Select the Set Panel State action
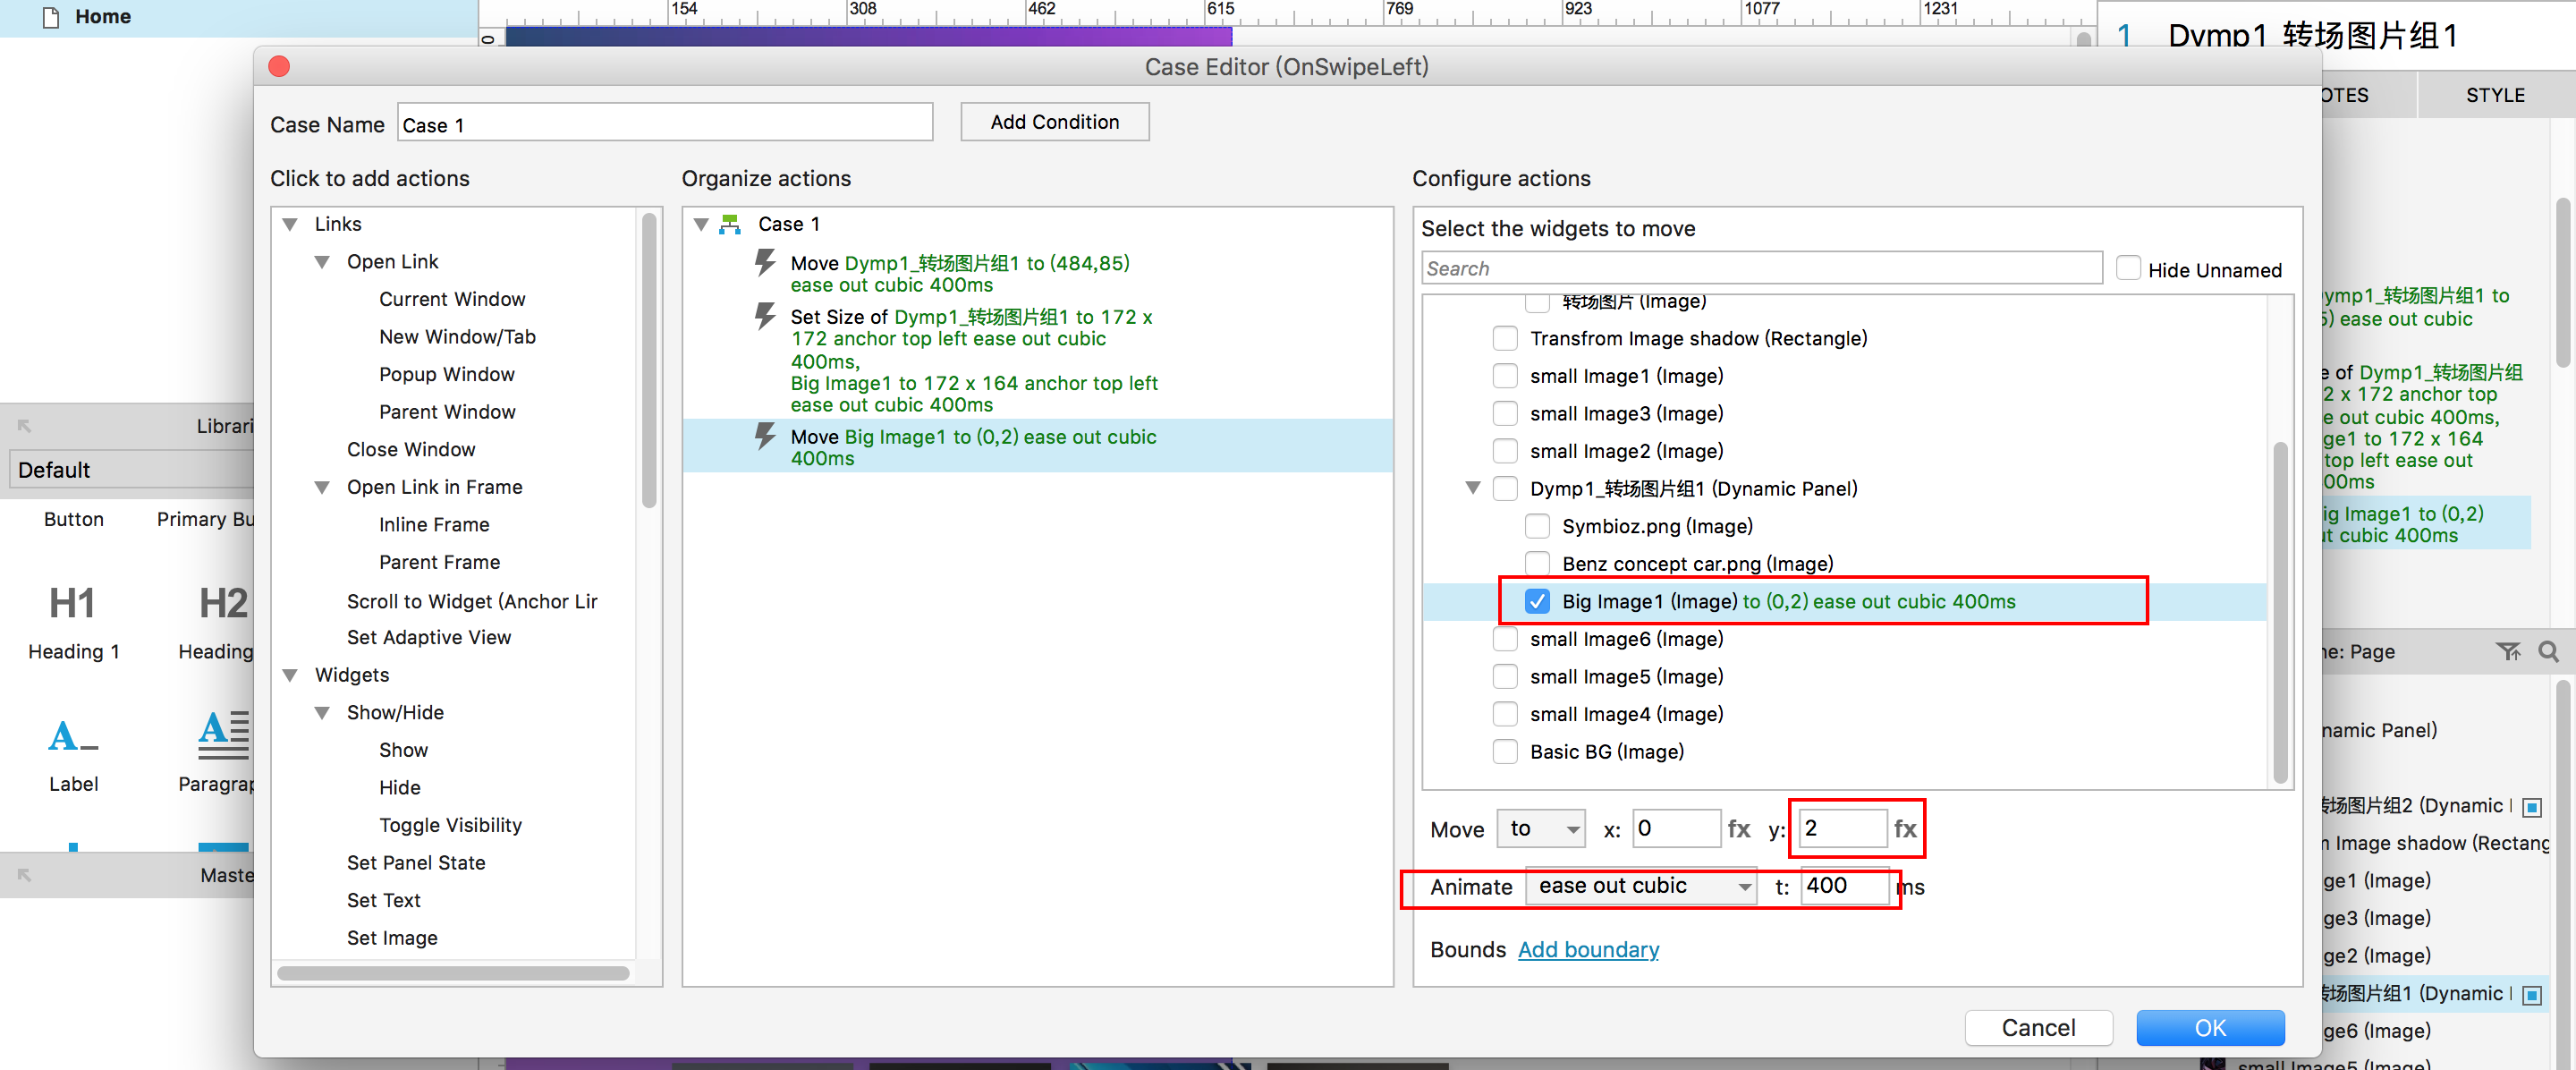The height and width of the screenshot is (1070, 2576). [416, 862]
